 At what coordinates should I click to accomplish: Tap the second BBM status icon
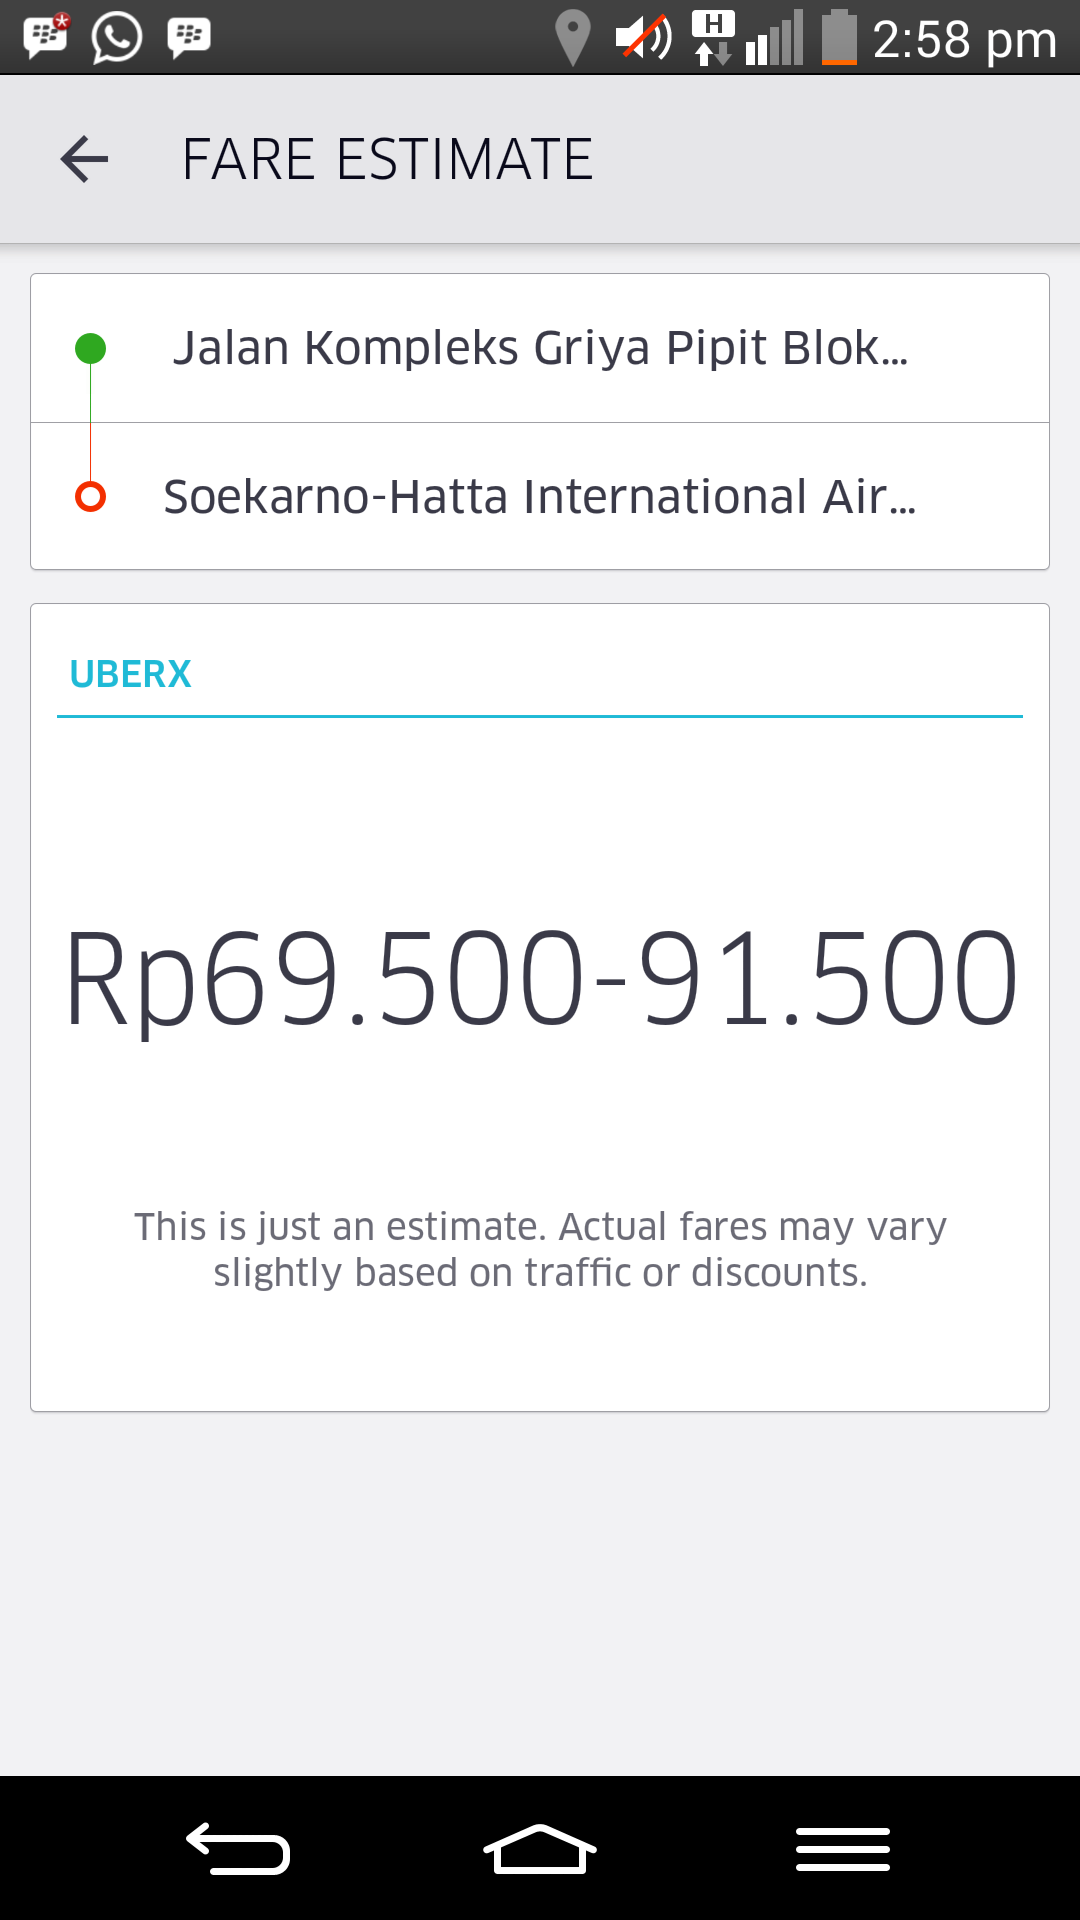coord(189,37)
